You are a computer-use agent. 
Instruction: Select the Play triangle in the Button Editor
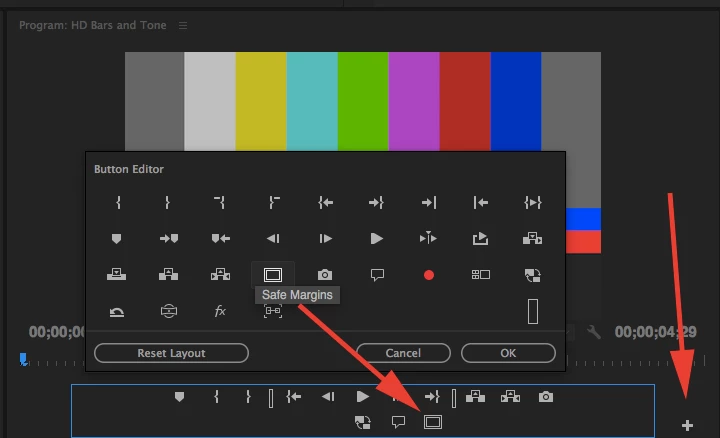coord(377,239)
